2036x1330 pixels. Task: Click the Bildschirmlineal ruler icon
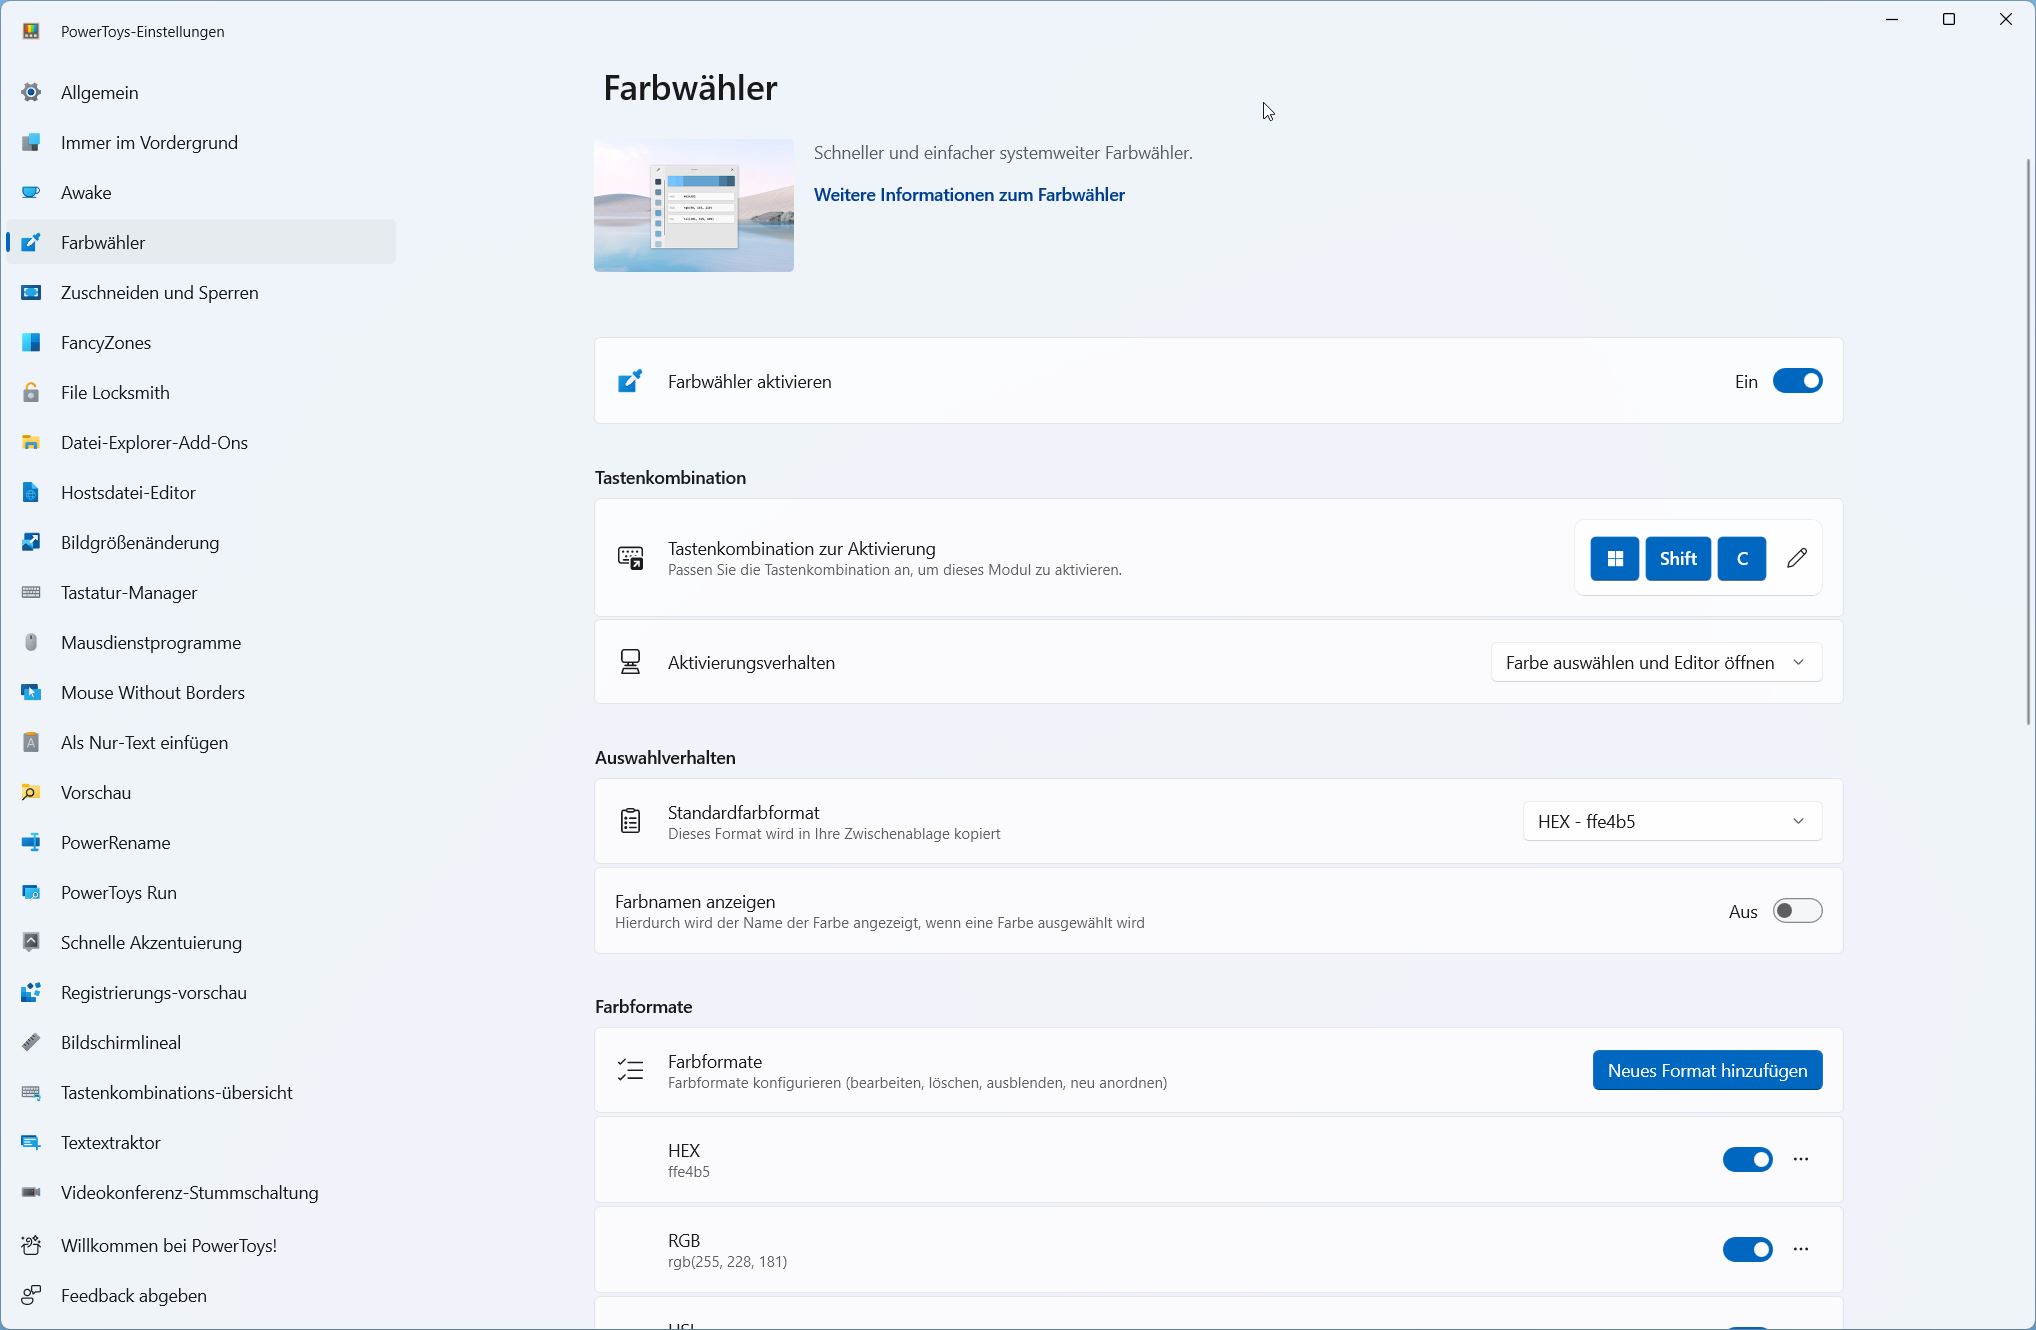click(x=31, y=1043)
